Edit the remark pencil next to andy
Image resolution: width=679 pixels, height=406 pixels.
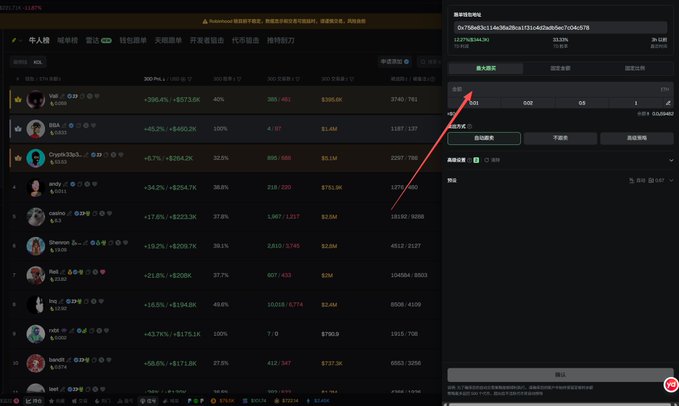click(65, 184)
